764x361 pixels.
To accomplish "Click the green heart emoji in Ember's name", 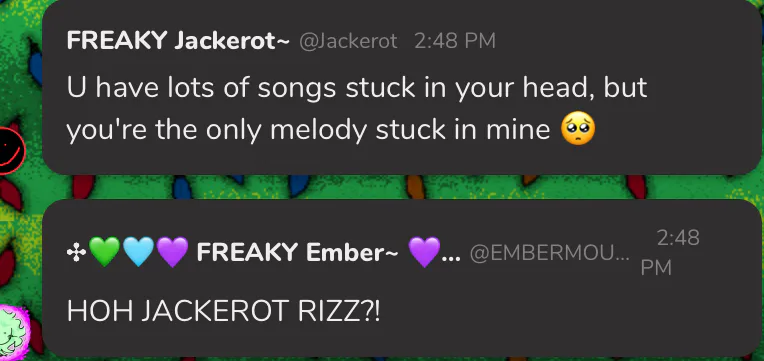I will (104, 252).
